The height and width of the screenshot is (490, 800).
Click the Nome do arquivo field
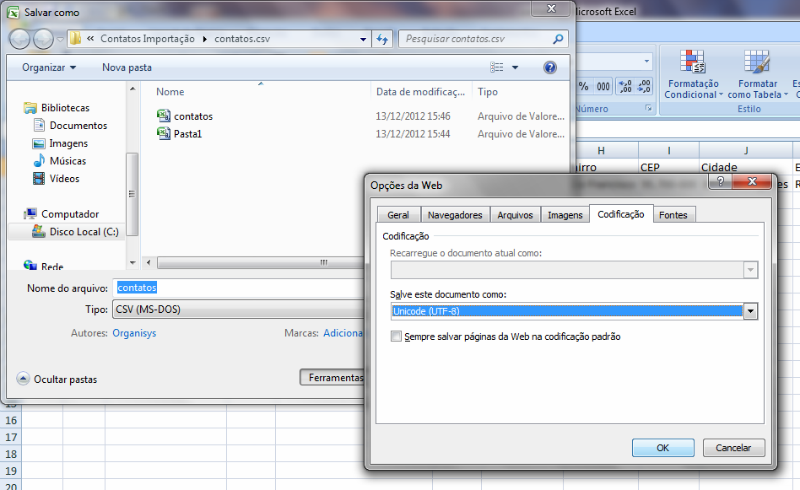239,288
